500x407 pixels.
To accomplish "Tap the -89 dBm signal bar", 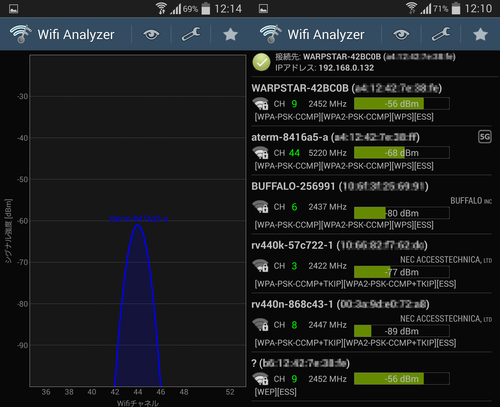I will tap(402, 331).
